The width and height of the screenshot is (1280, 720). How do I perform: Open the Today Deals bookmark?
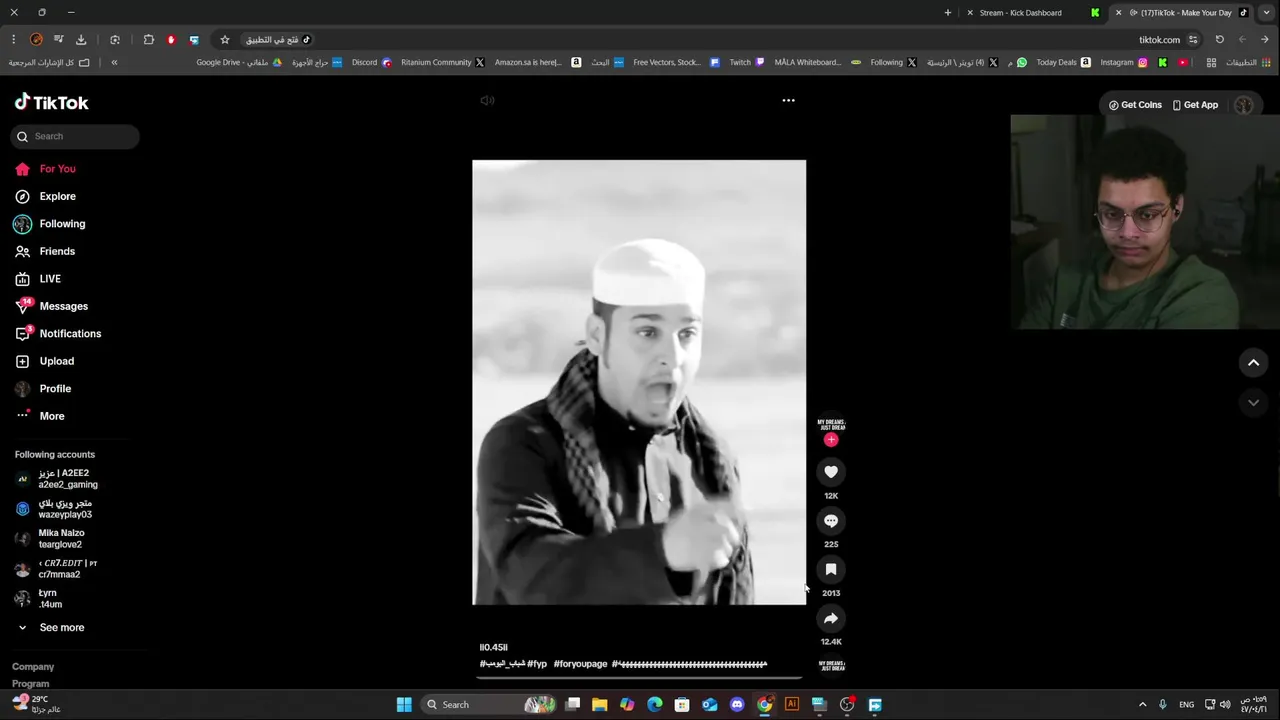(x=1063, y=62)
